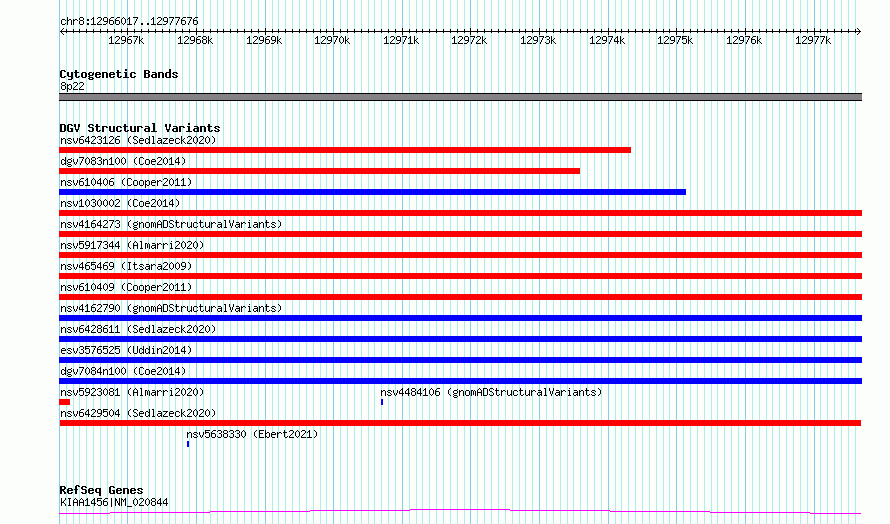Open the nsv5917344 (Almarri2020) label
Viewport: 890px width, 524px height.
[132, 245]
